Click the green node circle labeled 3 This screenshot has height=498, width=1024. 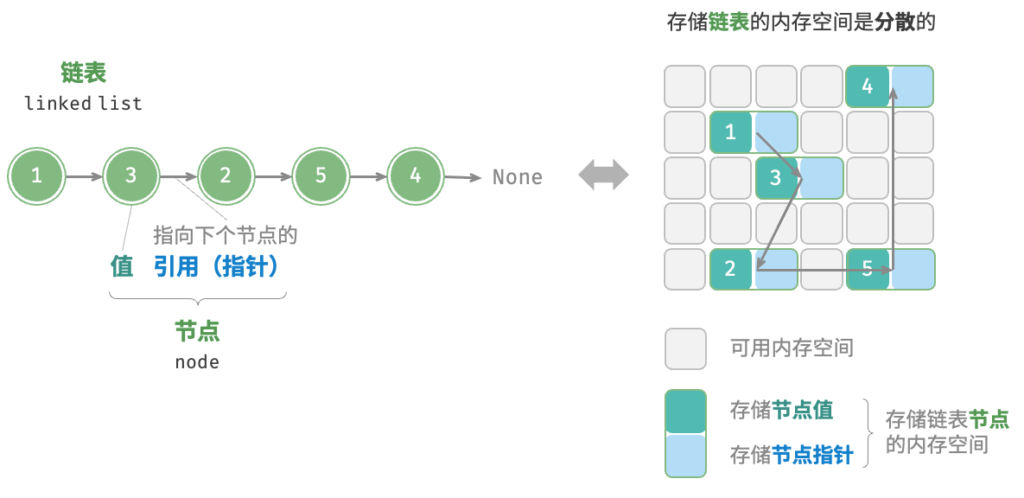[x=131, y=176]
